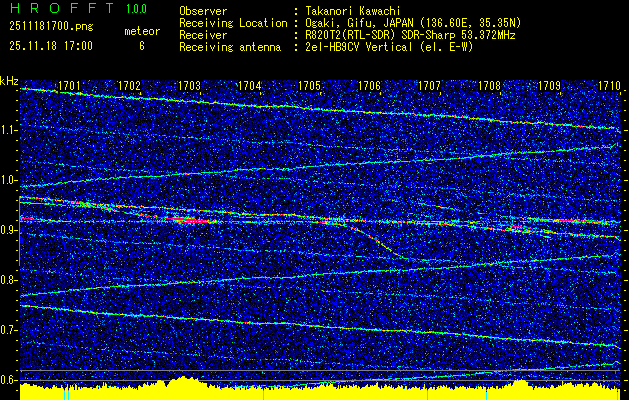Click the antenna text 2el-HB9CV Vertical
This screenshot has height=400, width=629.
click(x=357, y=47)
